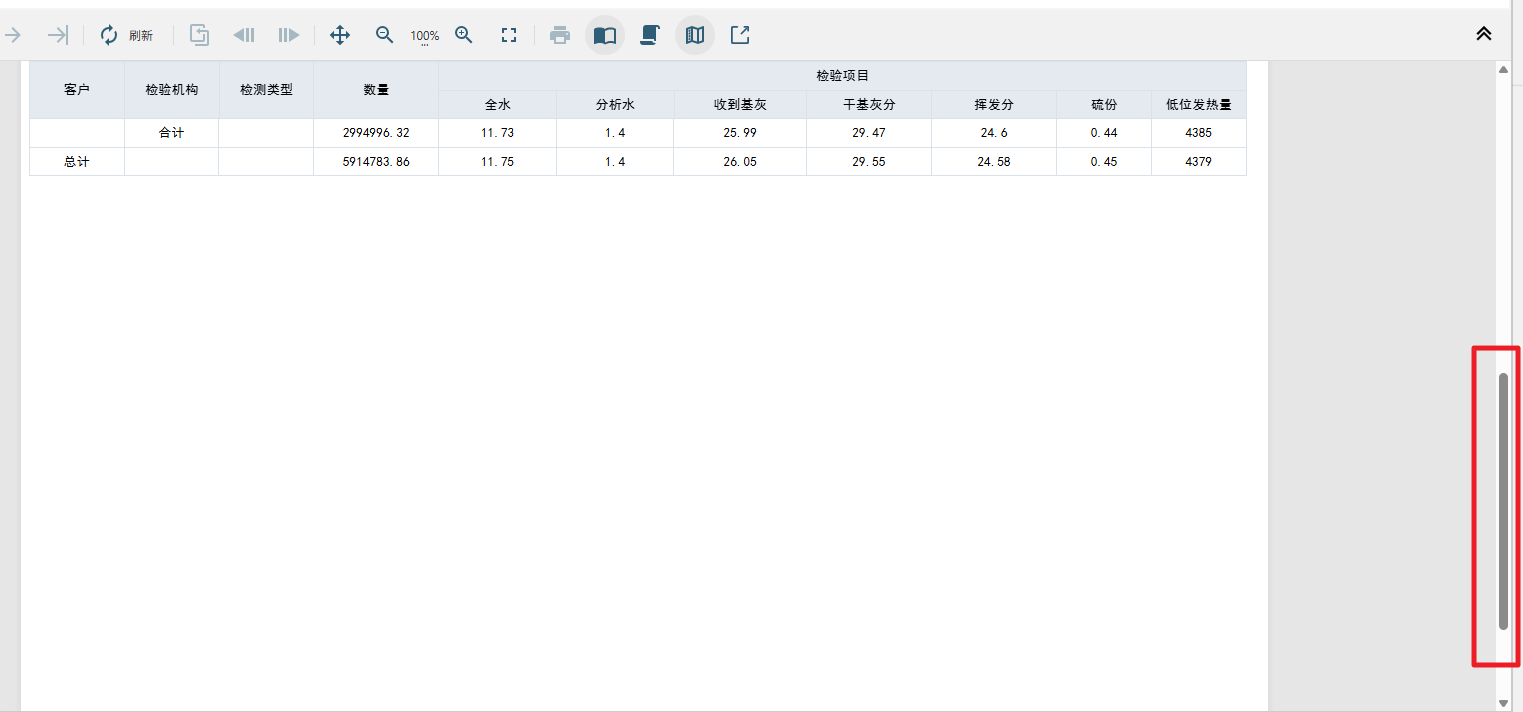This screenshot has height=712, width=1523.
Task: Click the 挥发分 value 24.58
Action: tap(994, 162)
